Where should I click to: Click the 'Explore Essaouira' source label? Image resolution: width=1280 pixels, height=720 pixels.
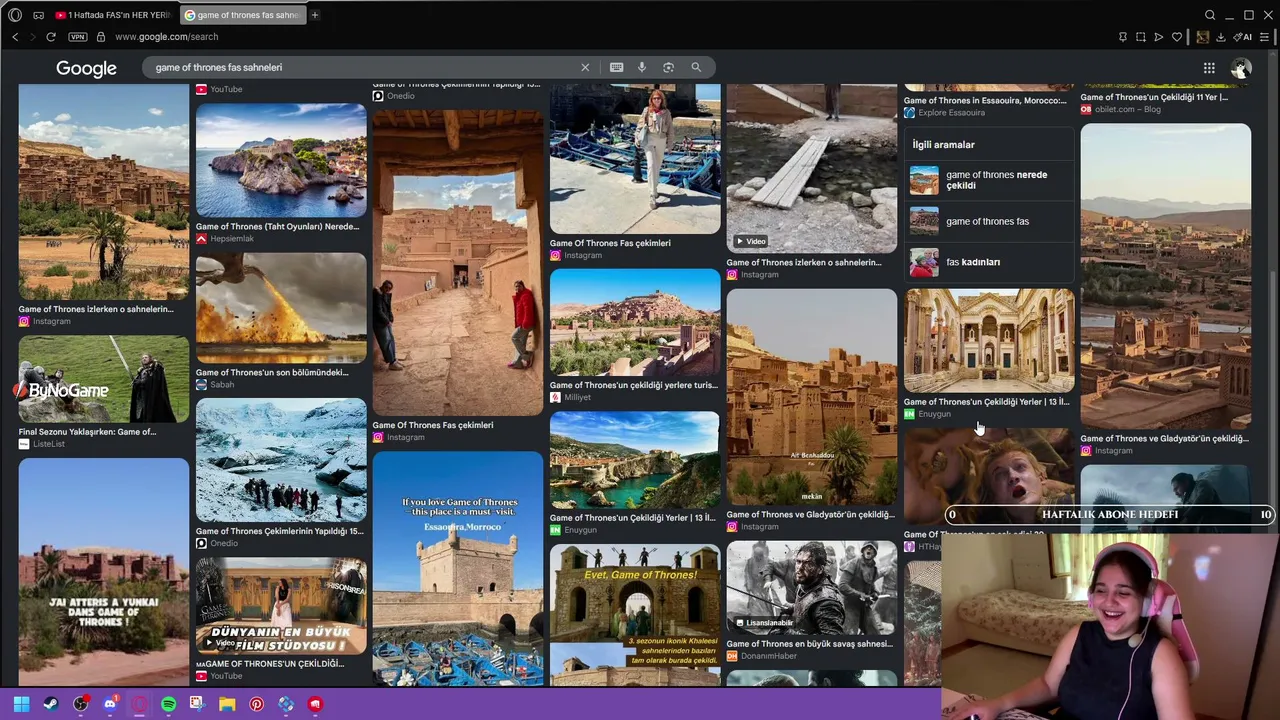click(951, 113)
